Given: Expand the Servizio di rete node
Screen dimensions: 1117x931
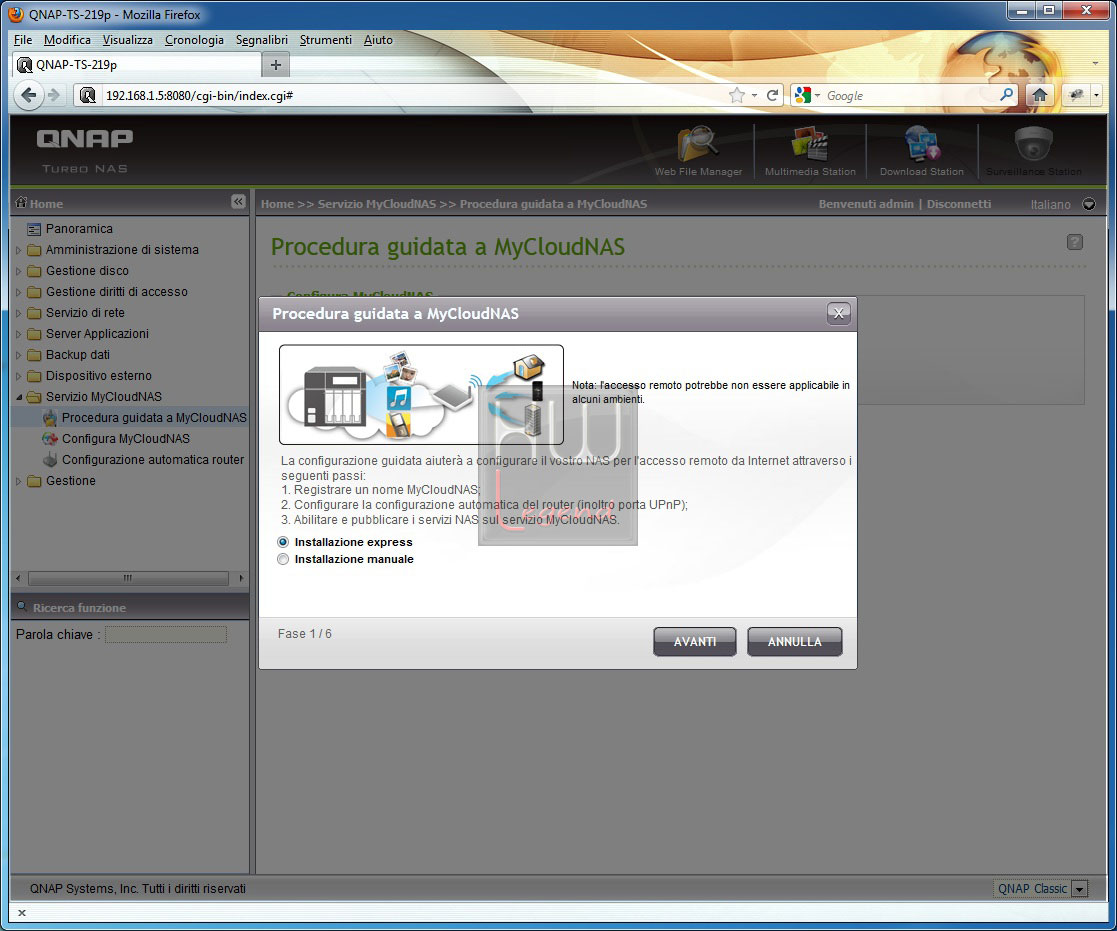Looking at the screenshot, I should click(19, 313).
